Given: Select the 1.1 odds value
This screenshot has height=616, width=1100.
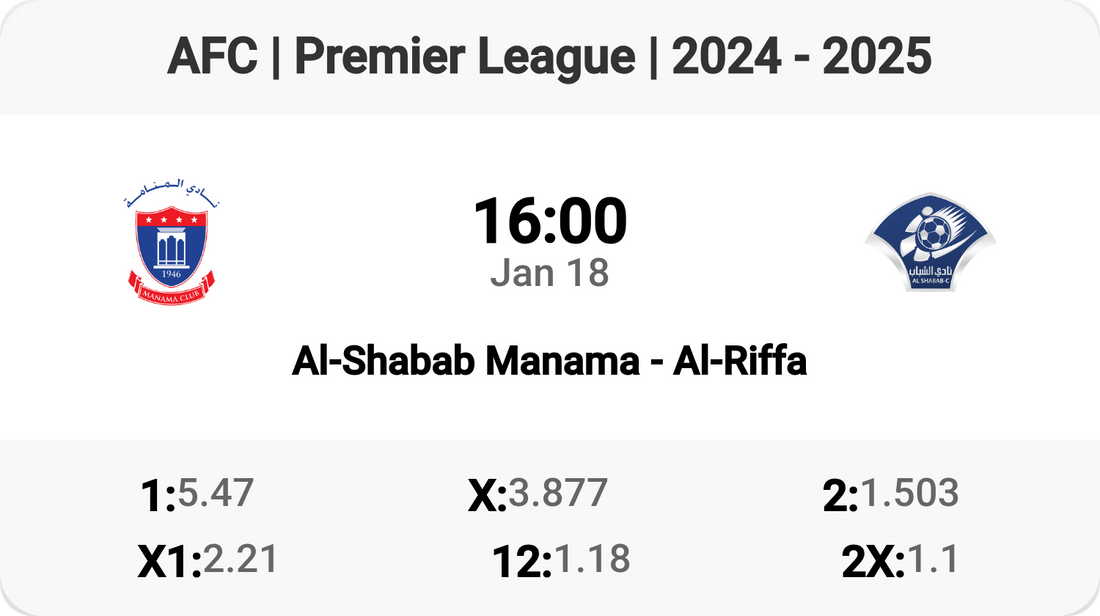Looking at the screenshot, I should 932,560.
